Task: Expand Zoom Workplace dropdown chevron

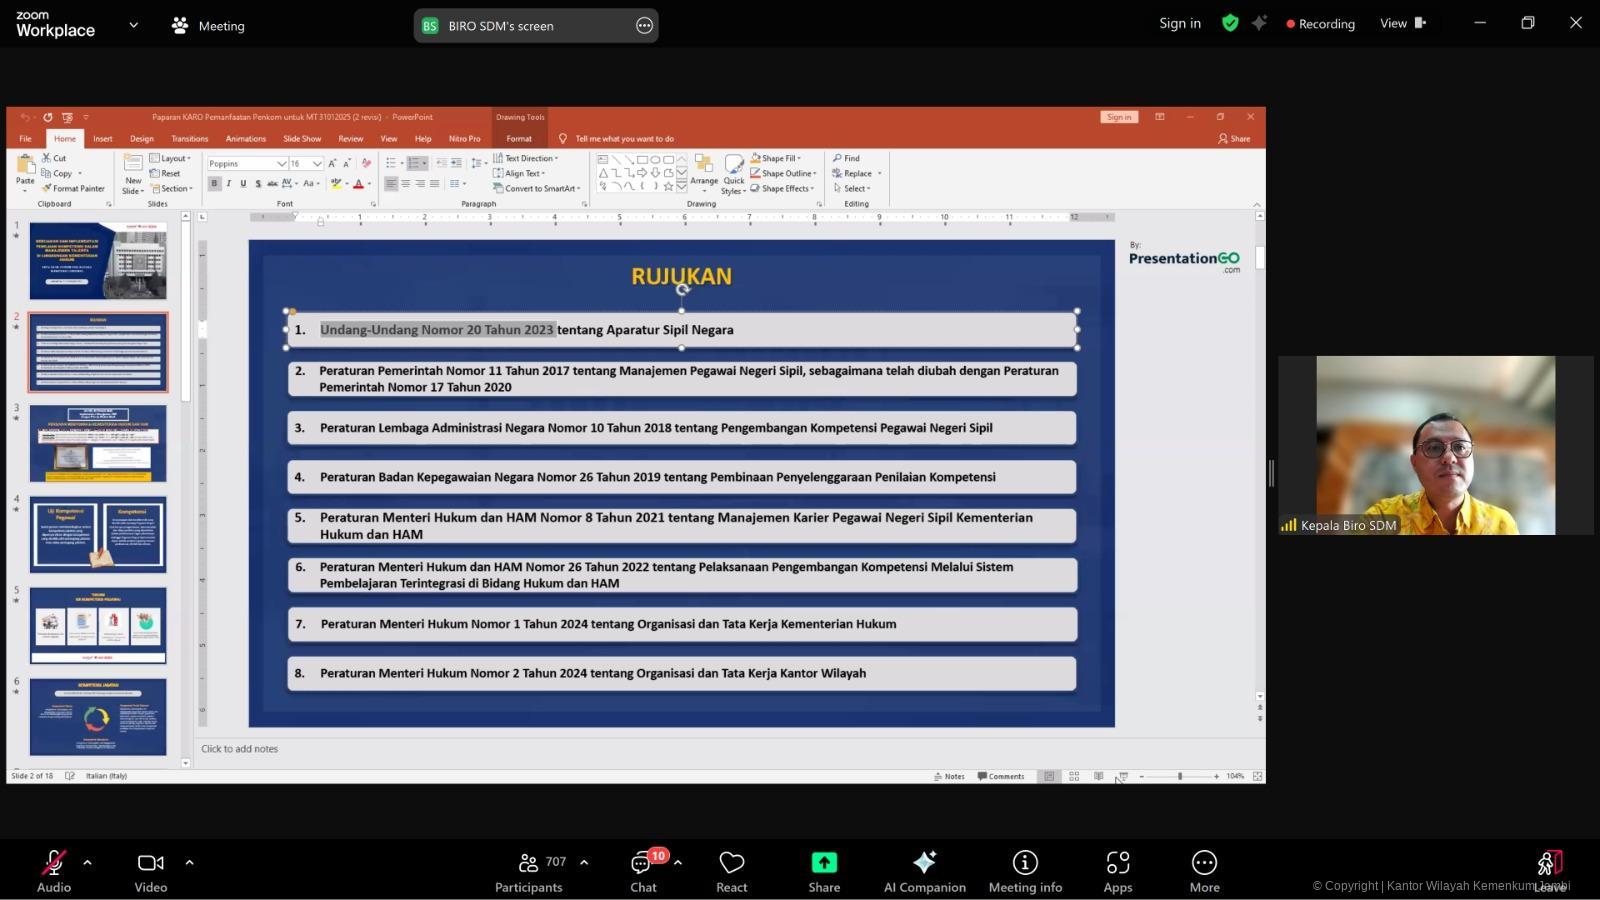Action: click(133, 25)
